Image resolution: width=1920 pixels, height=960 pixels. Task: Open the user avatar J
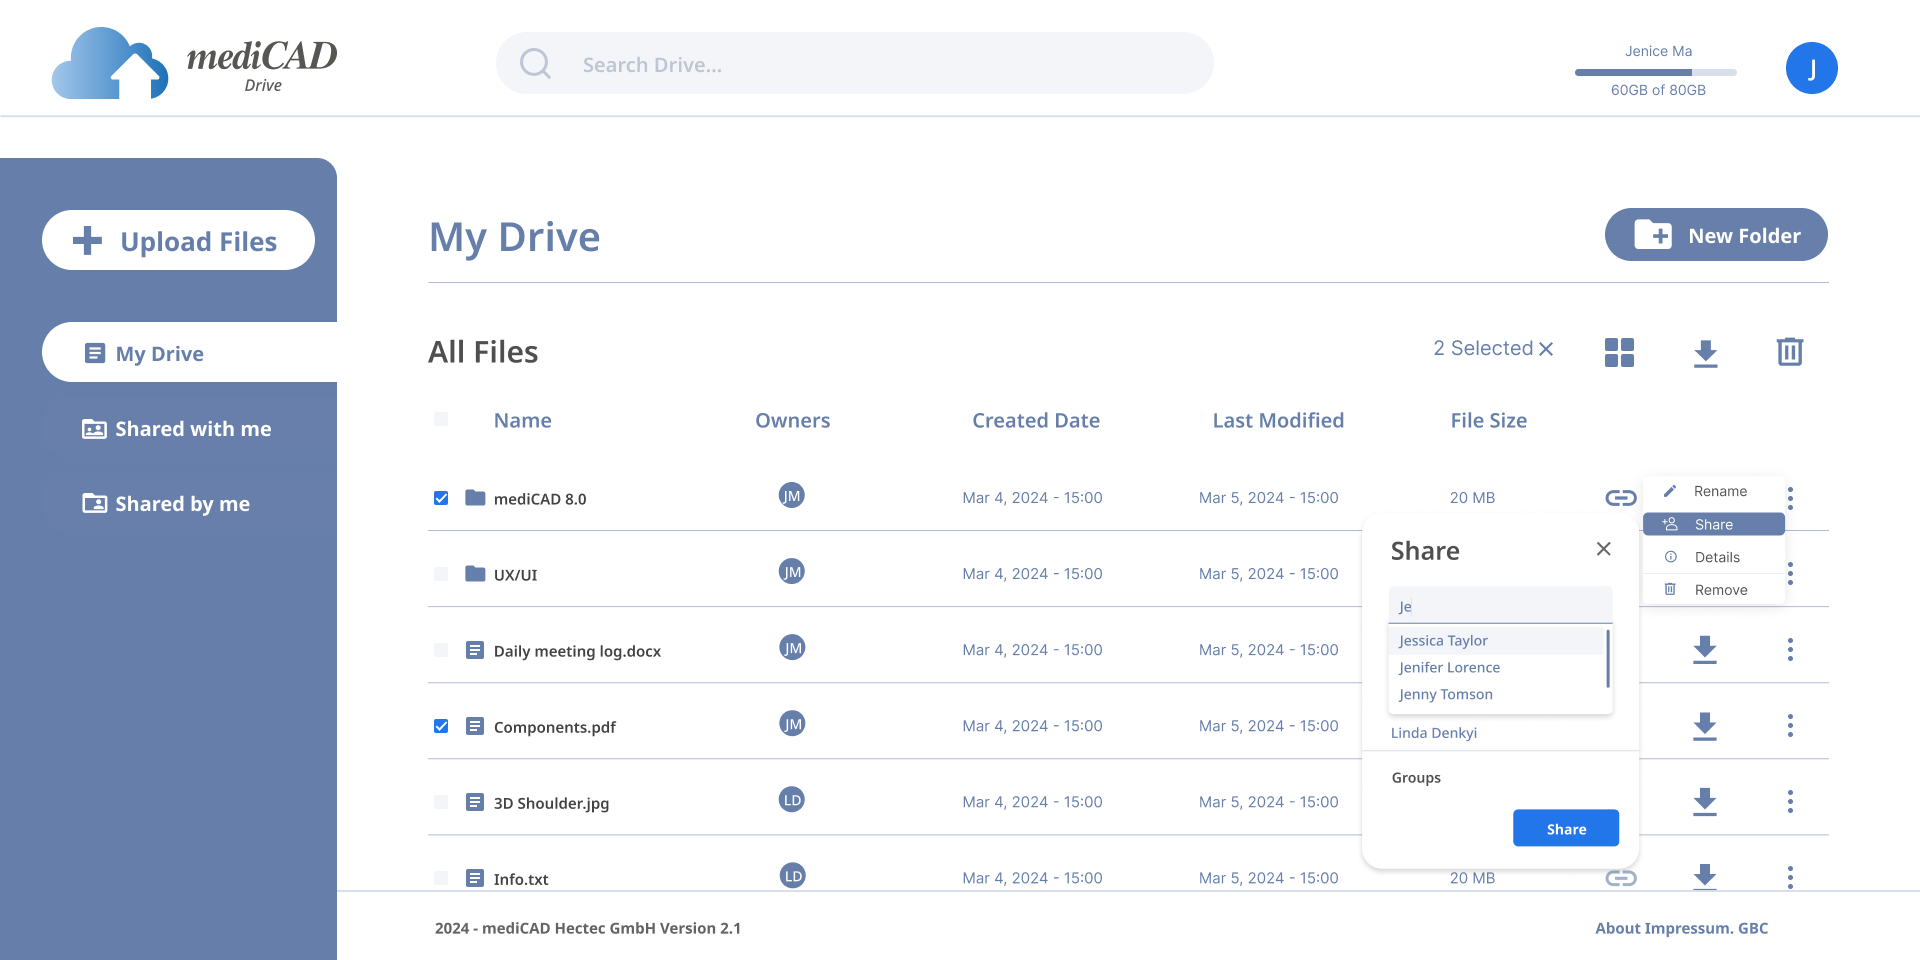coord(1811,68)
